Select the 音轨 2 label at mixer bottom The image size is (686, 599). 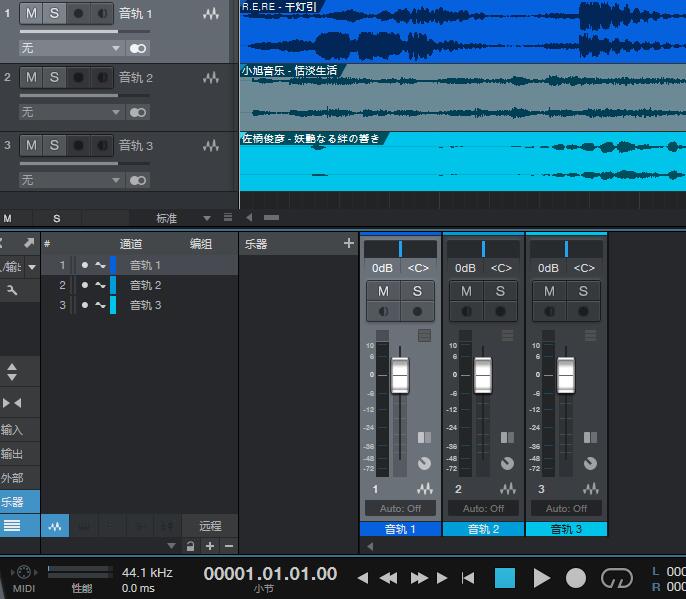pos(483,529)
